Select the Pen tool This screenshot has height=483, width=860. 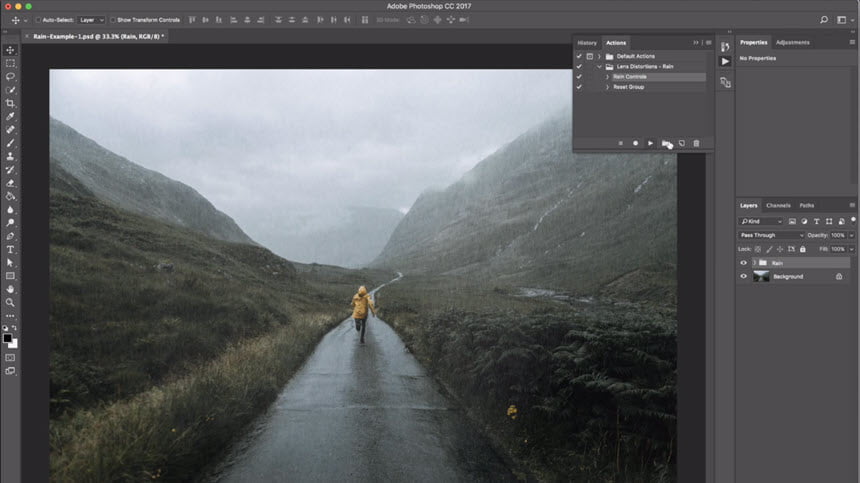click(10, 236)
